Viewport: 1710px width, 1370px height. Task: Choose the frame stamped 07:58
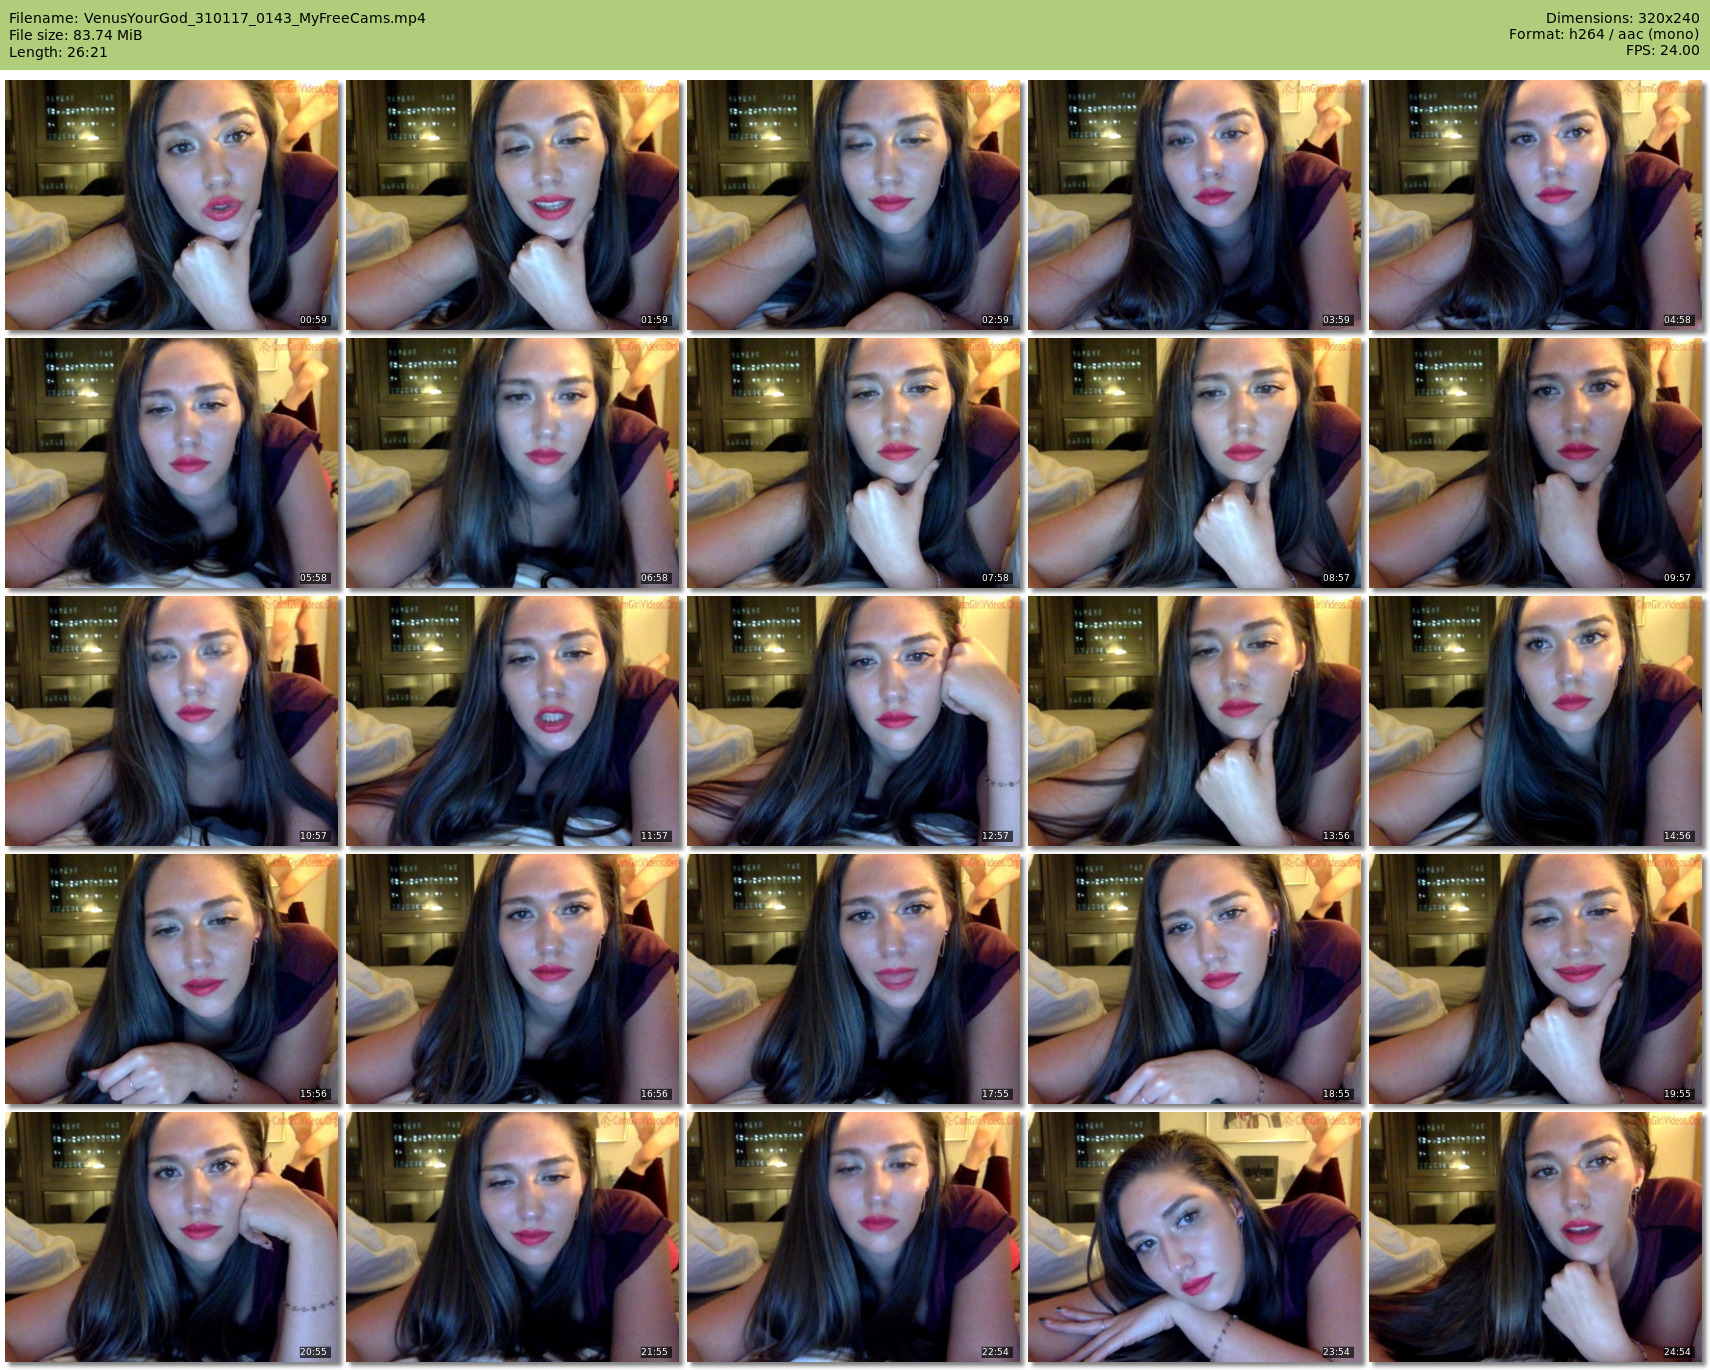point(854,463)
